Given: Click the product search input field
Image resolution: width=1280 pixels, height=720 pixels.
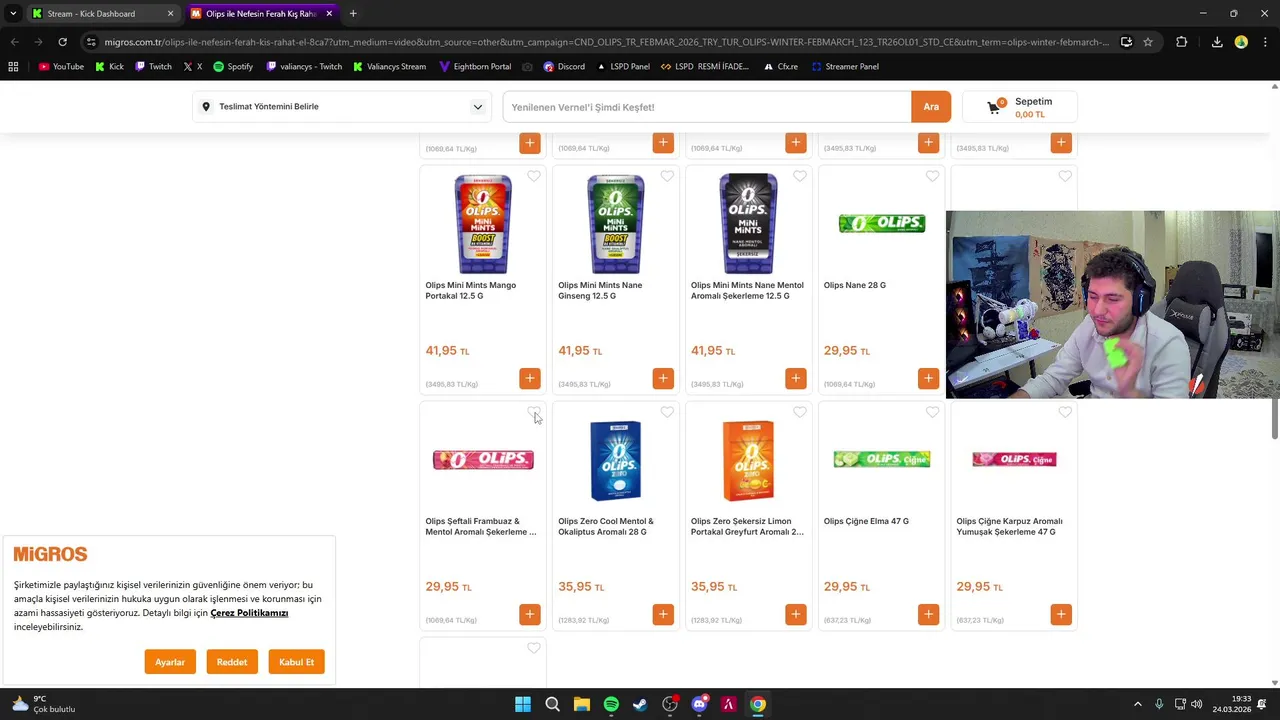Looking at the screenshot, I should 707,107.
